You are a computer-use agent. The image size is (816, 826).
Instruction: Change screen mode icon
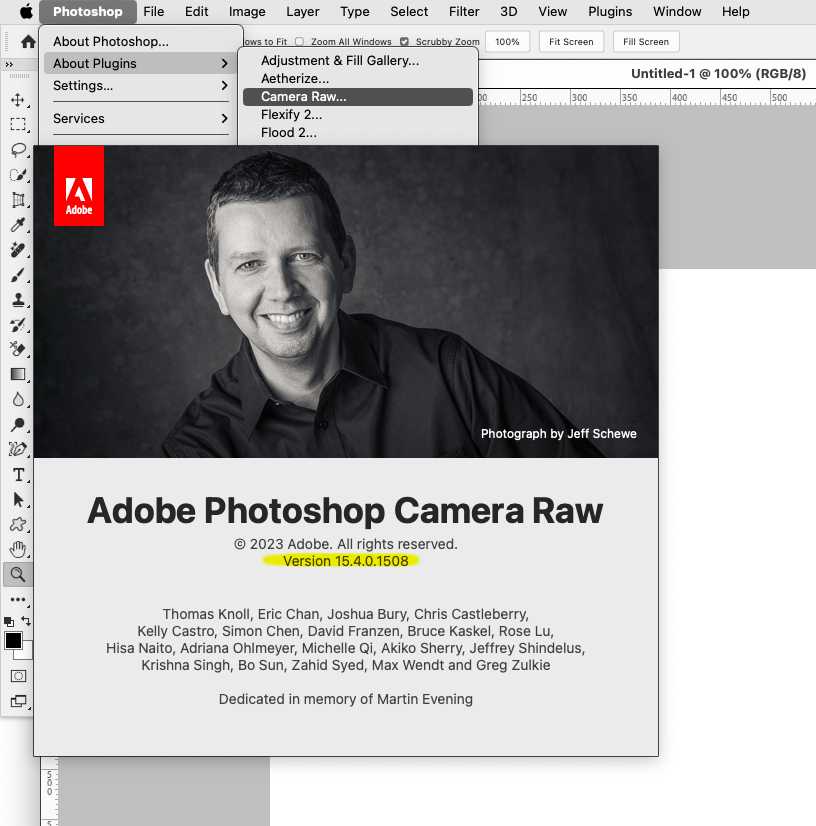pyautogui.click(x=18, y=701)
